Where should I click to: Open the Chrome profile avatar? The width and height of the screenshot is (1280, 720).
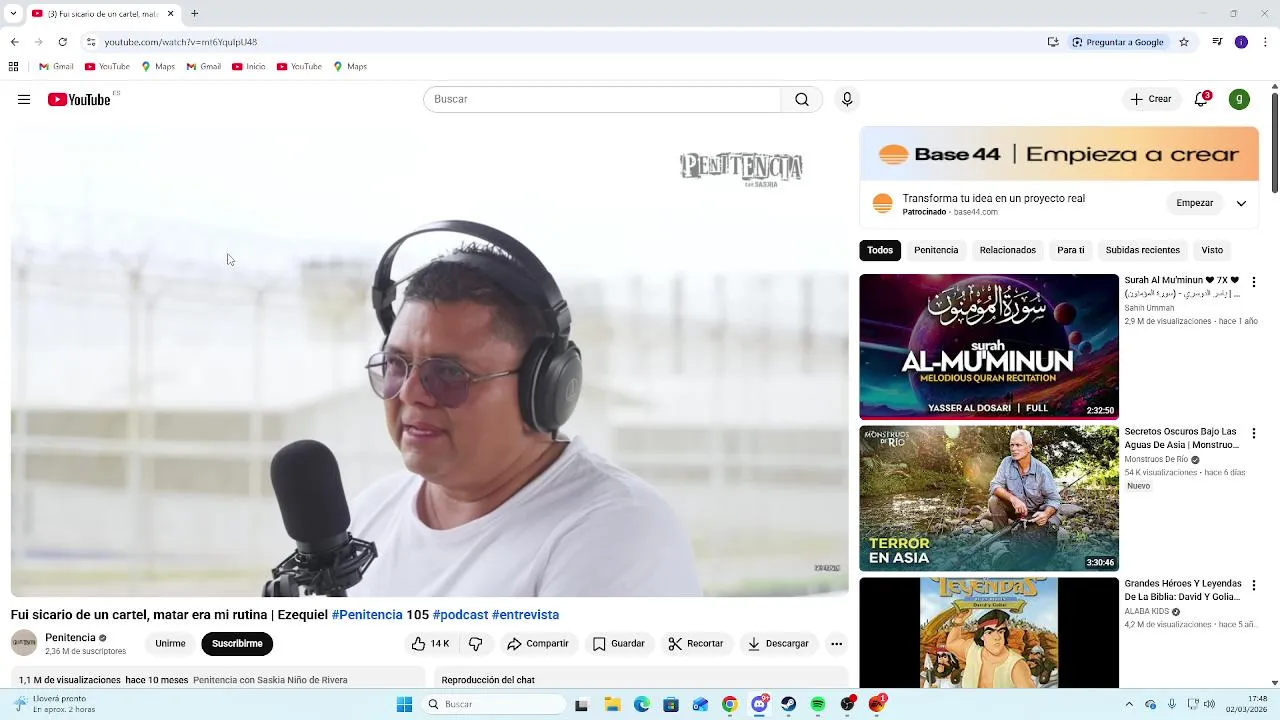pyautogui.click(x=1241, y=42)
